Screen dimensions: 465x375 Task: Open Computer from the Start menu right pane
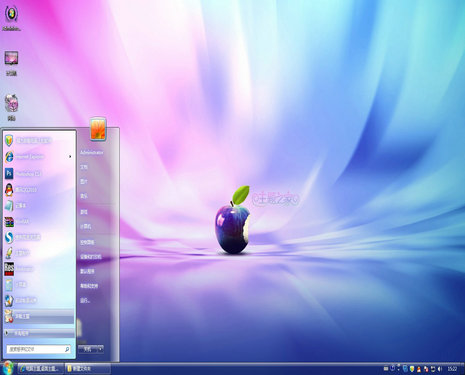(86, 226)
